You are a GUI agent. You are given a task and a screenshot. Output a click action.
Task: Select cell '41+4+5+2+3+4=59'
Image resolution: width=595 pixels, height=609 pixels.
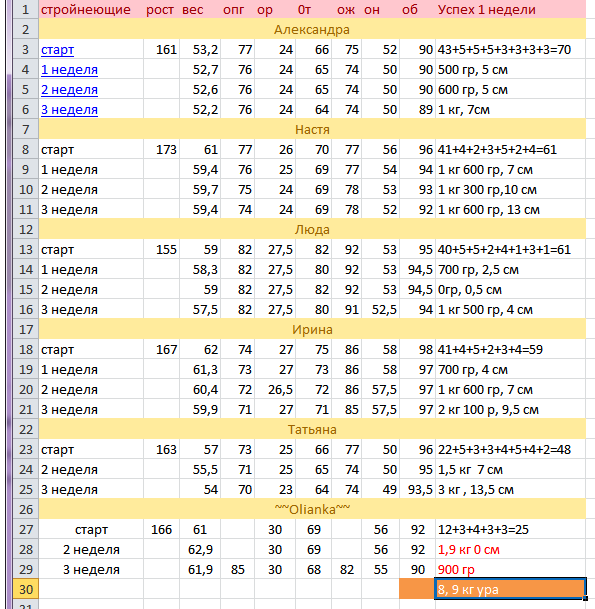coord(510,350)
